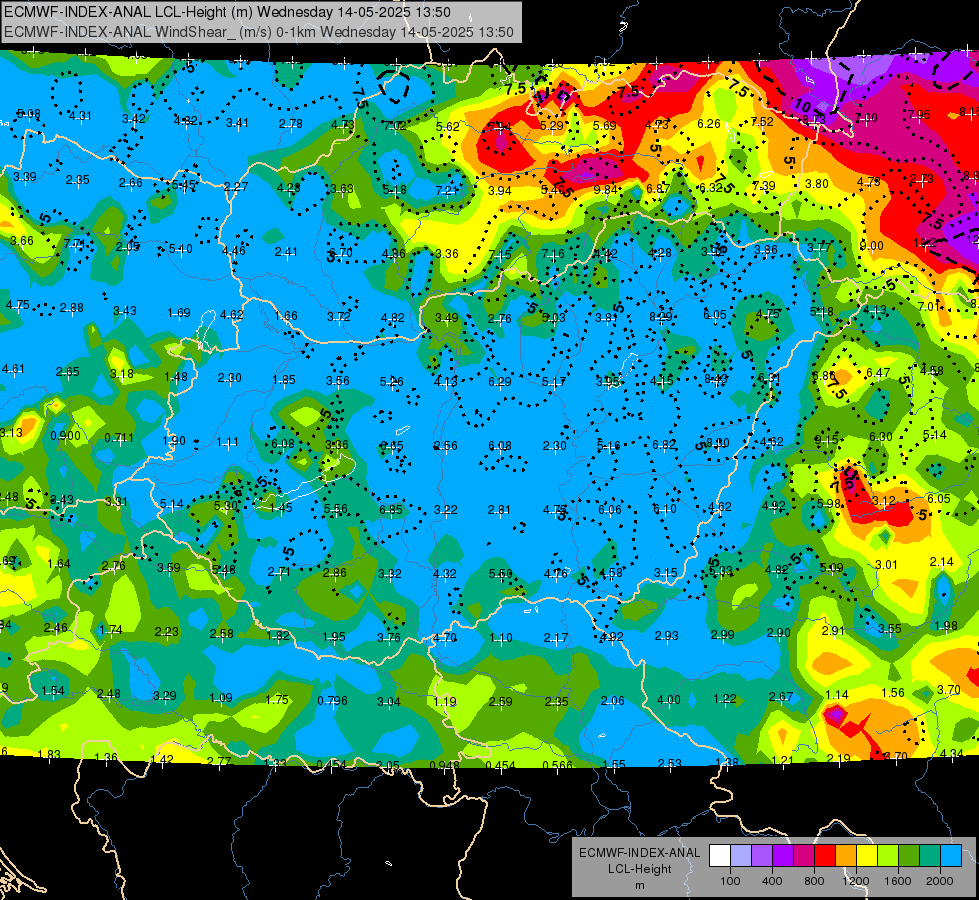Click the legend label '1200'
Viewport: 979px width, 900px height.
(x=856, y=881)
